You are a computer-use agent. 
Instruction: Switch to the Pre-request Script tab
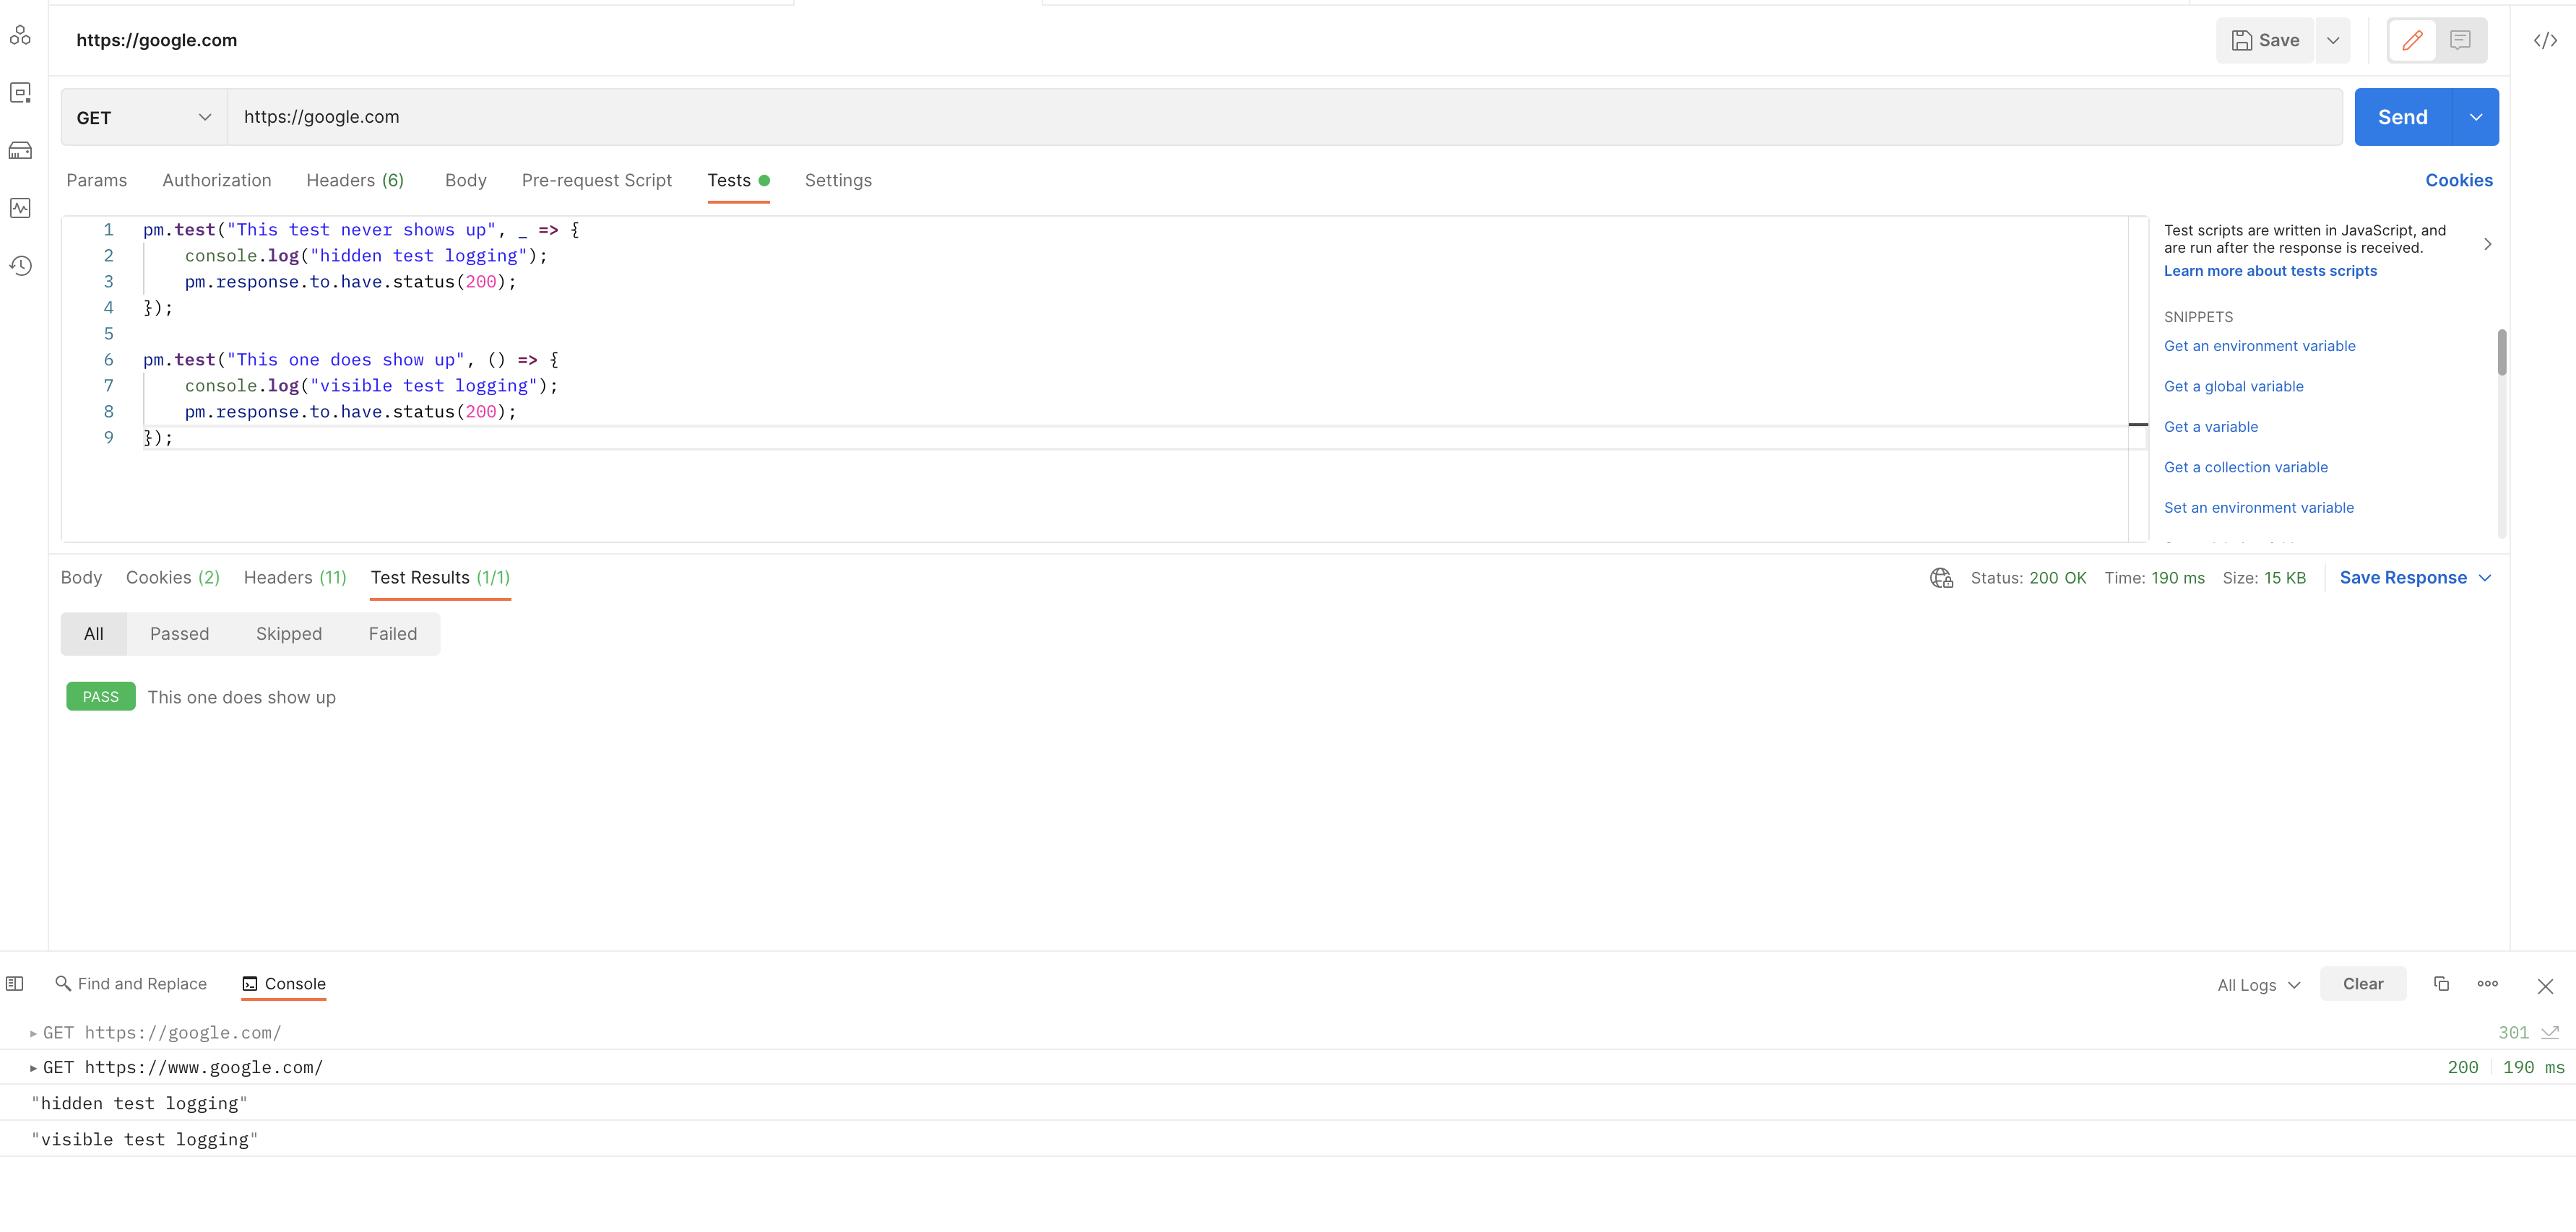[x=596, y=181]
